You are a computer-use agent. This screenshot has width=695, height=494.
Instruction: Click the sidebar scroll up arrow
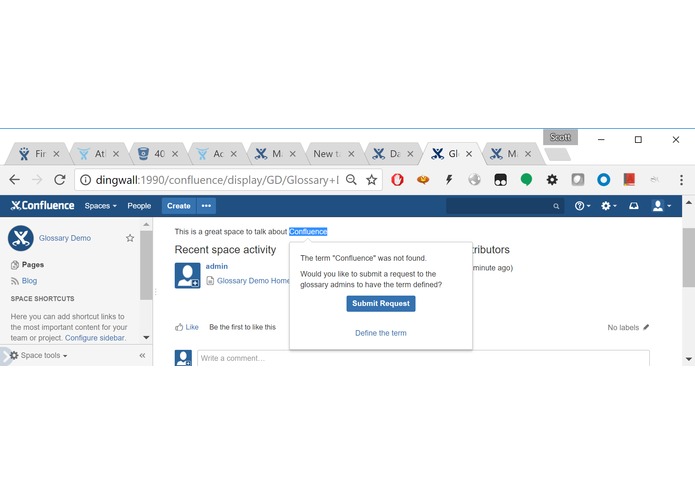point(146,225)
